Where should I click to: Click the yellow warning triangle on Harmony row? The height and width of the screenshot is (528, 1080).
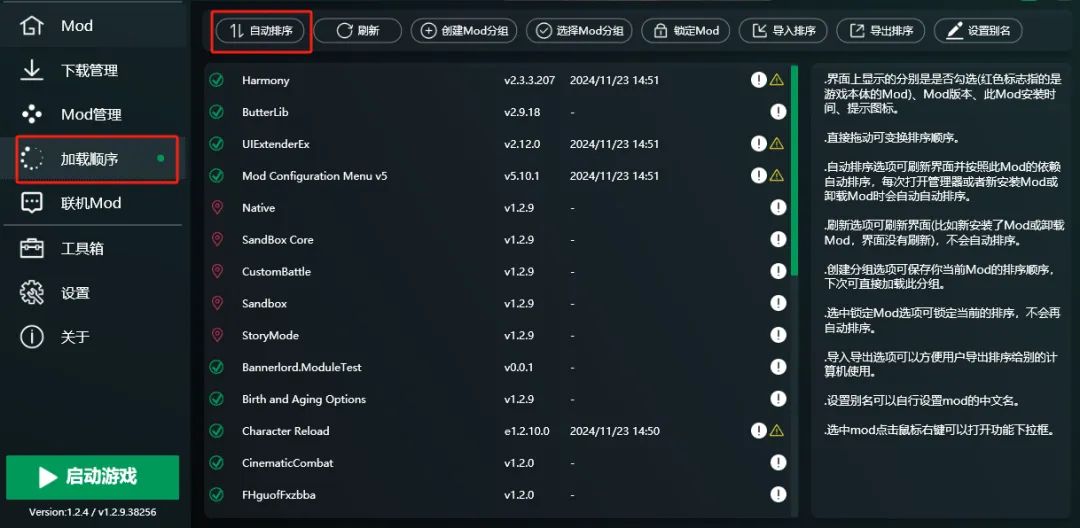point(776,80)
